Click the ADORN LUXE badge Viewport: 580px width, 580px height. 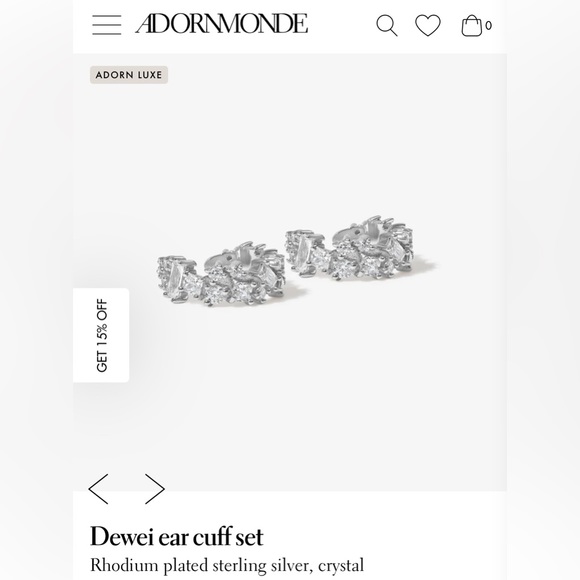pyautogui.click(x=129, y=75)
